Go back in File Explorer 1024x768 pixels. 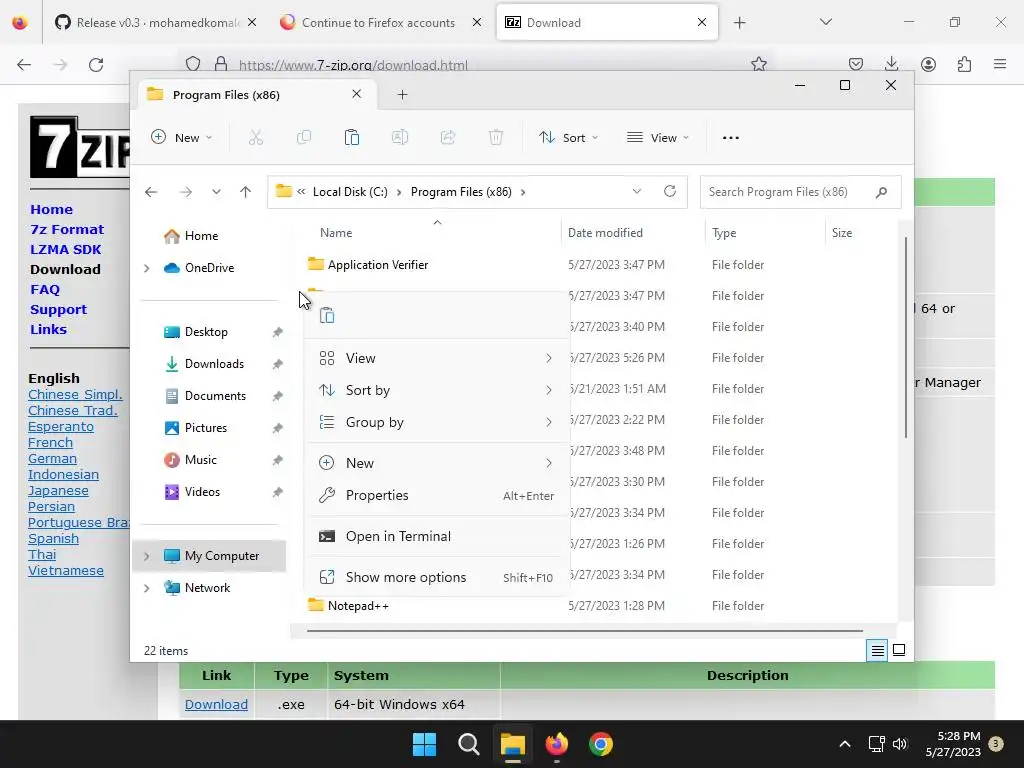pyautogui.click(x=151, y=192)
